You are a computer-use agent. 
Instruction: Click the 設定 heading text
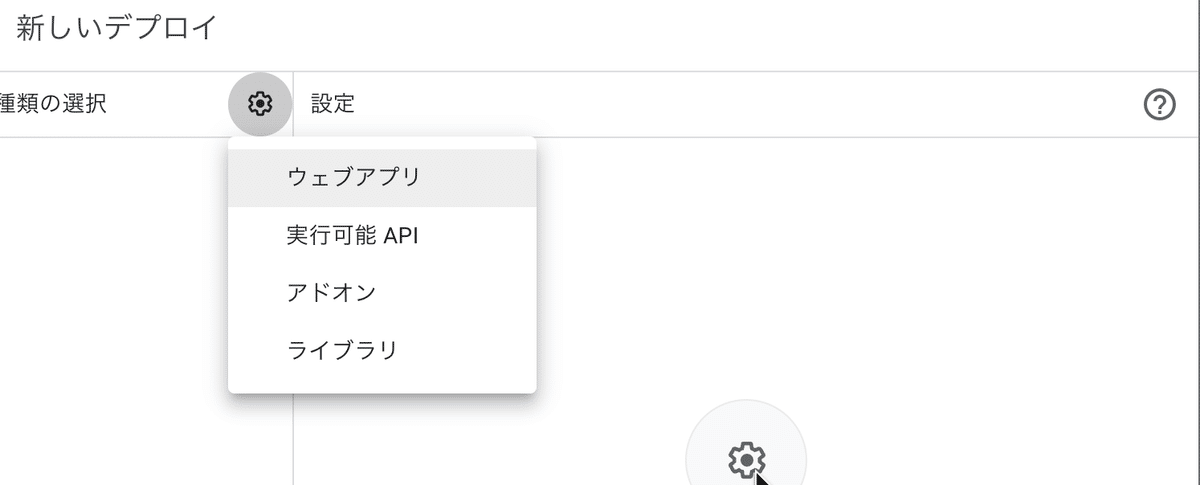[333, 104]
